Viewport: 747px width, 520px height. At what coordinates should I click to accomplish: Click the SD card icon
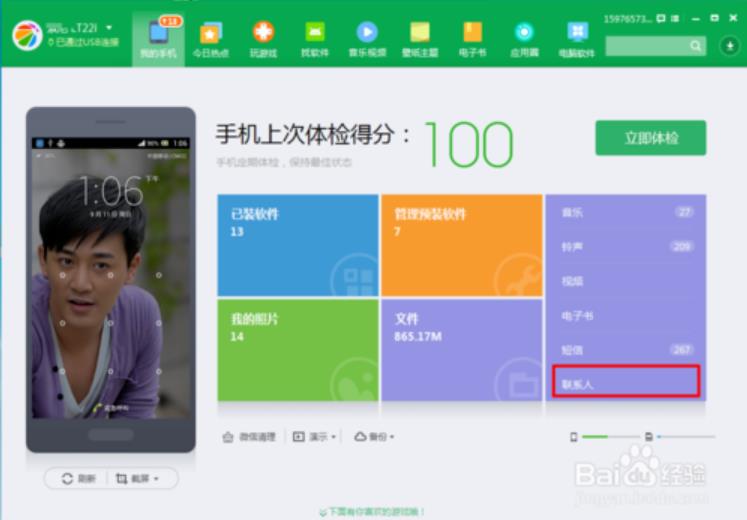648,437
